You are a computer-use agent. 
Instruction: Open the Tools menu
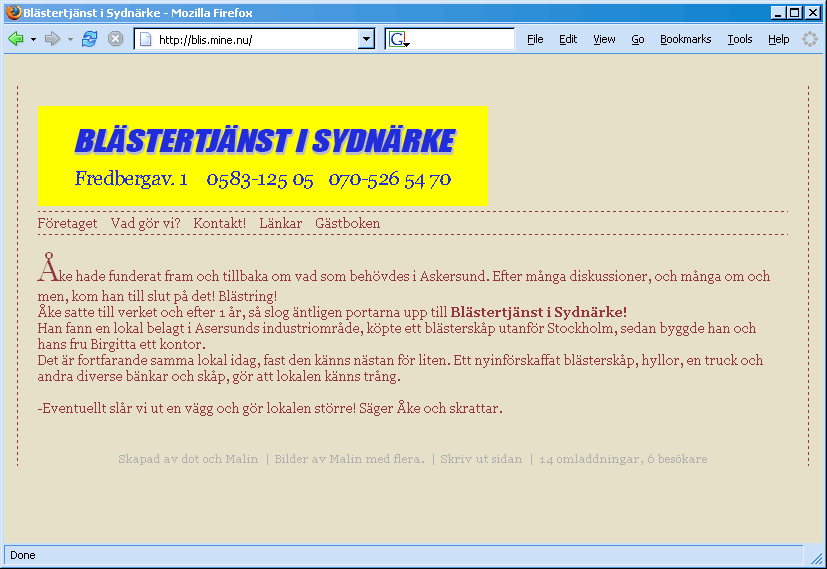[739, 39]
